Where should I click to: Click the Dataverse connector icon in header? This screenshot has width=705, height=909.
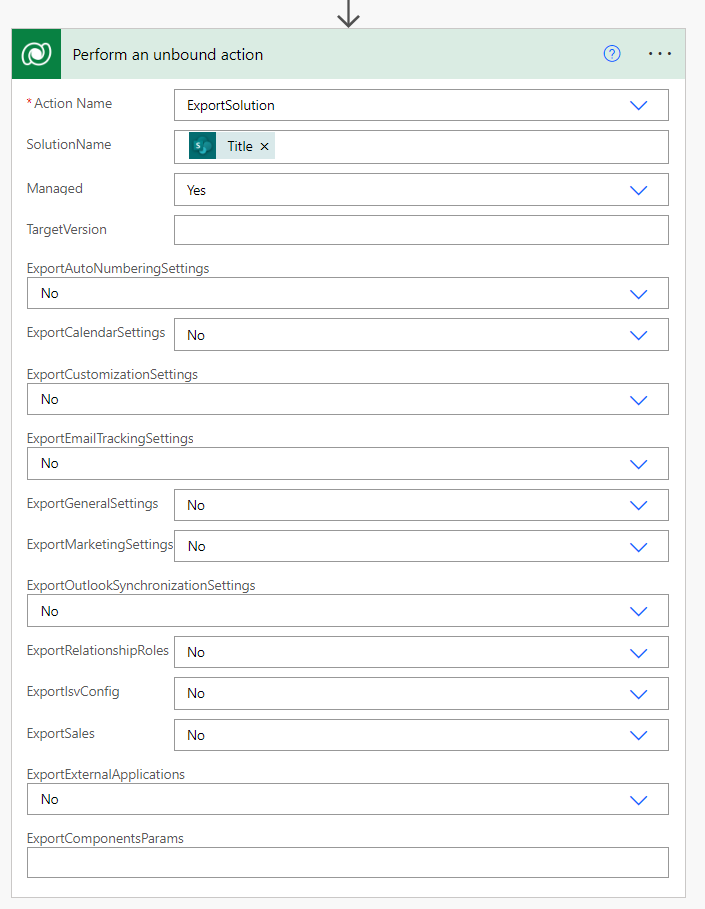pyautogui.click(x=37, y=54)
